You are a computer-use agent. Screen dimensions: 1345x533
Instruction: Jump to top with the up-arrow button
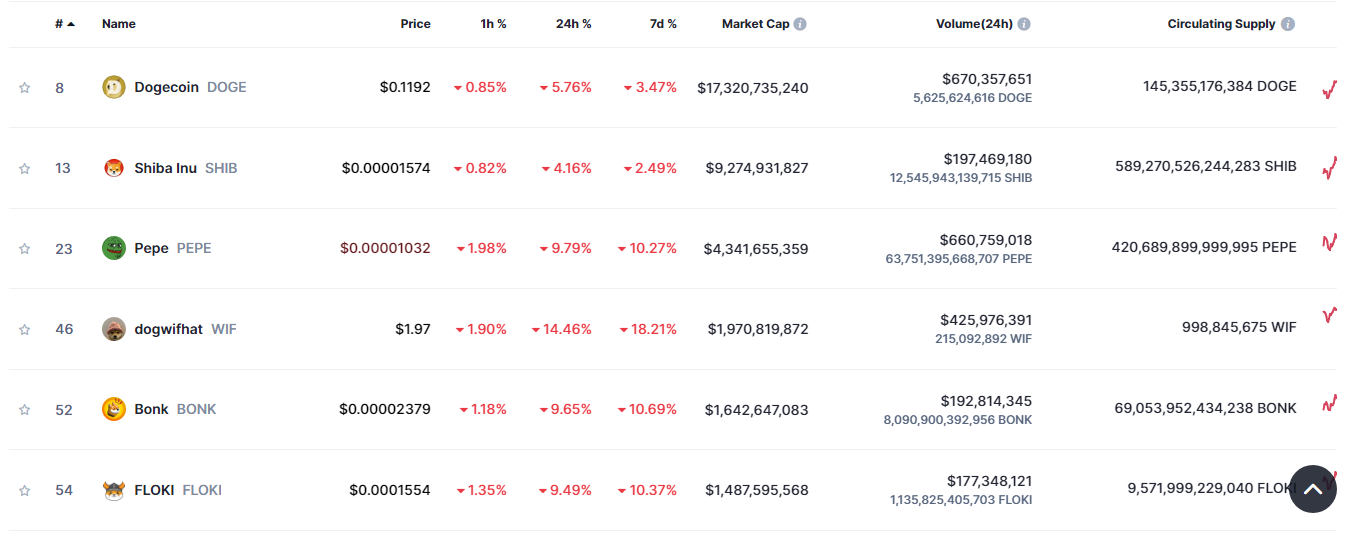click(1313, 489)
